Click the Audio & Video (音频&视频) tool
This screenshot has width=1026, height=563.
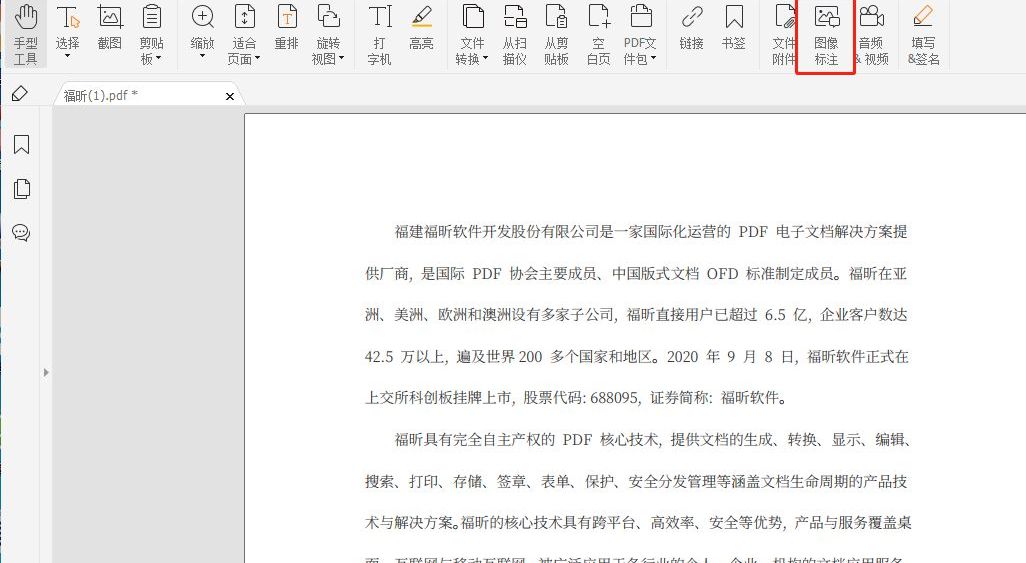[x=871, y=34]
